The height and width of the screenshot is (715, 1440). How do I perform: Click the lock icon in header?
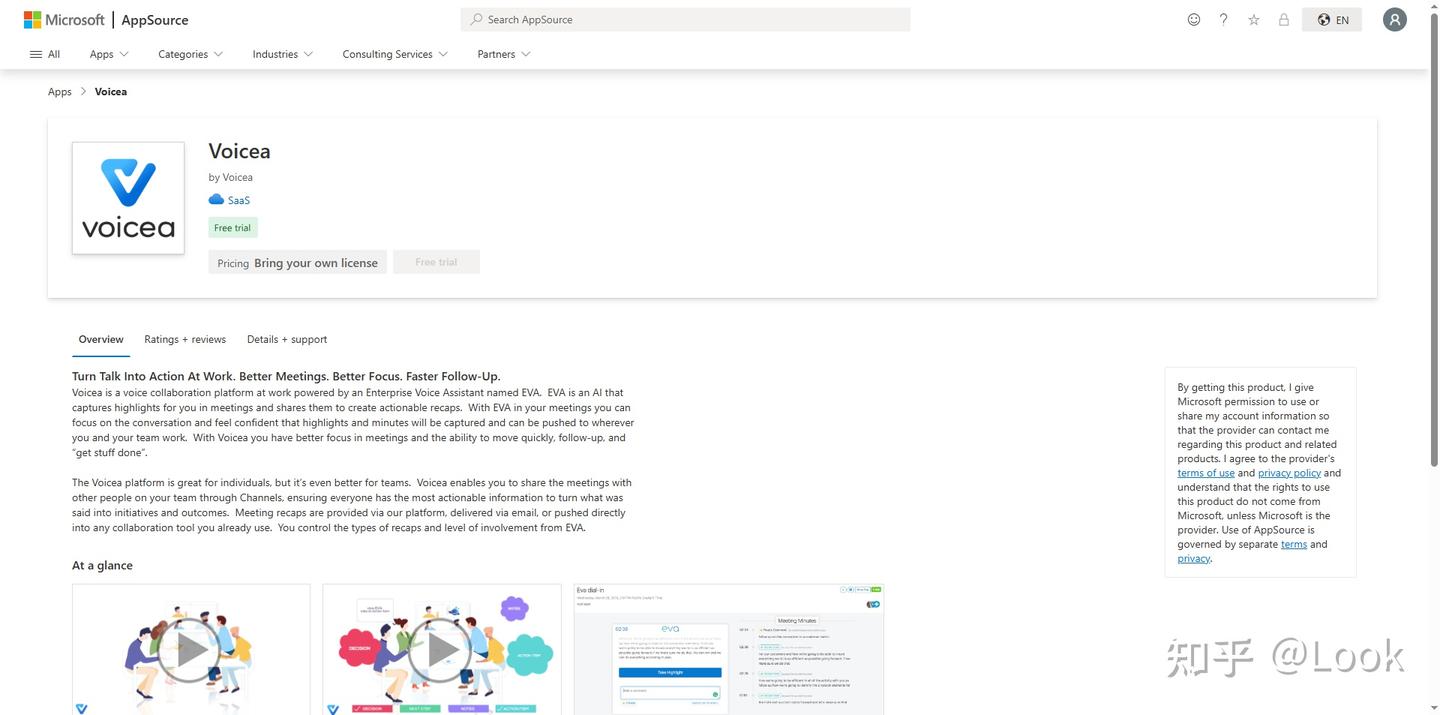[1283, 19]
